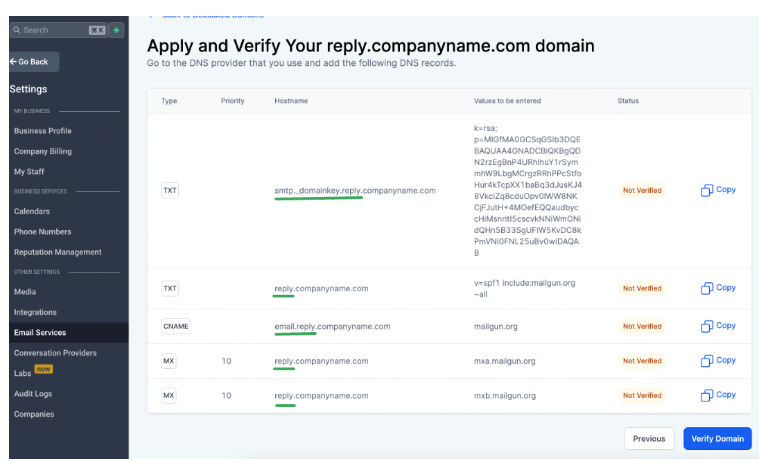Open Reputation Management

point(58,252)
